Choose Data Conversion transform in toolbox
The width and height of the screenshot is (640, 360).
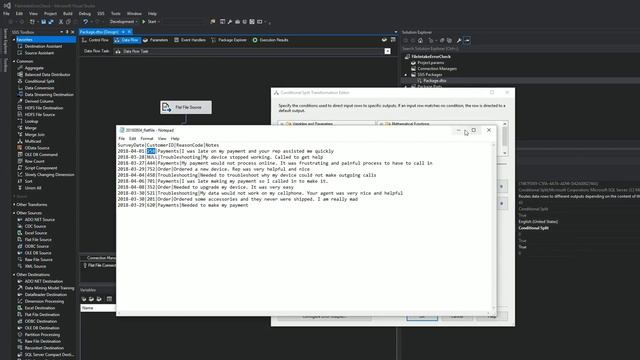[x=39, y=88]
